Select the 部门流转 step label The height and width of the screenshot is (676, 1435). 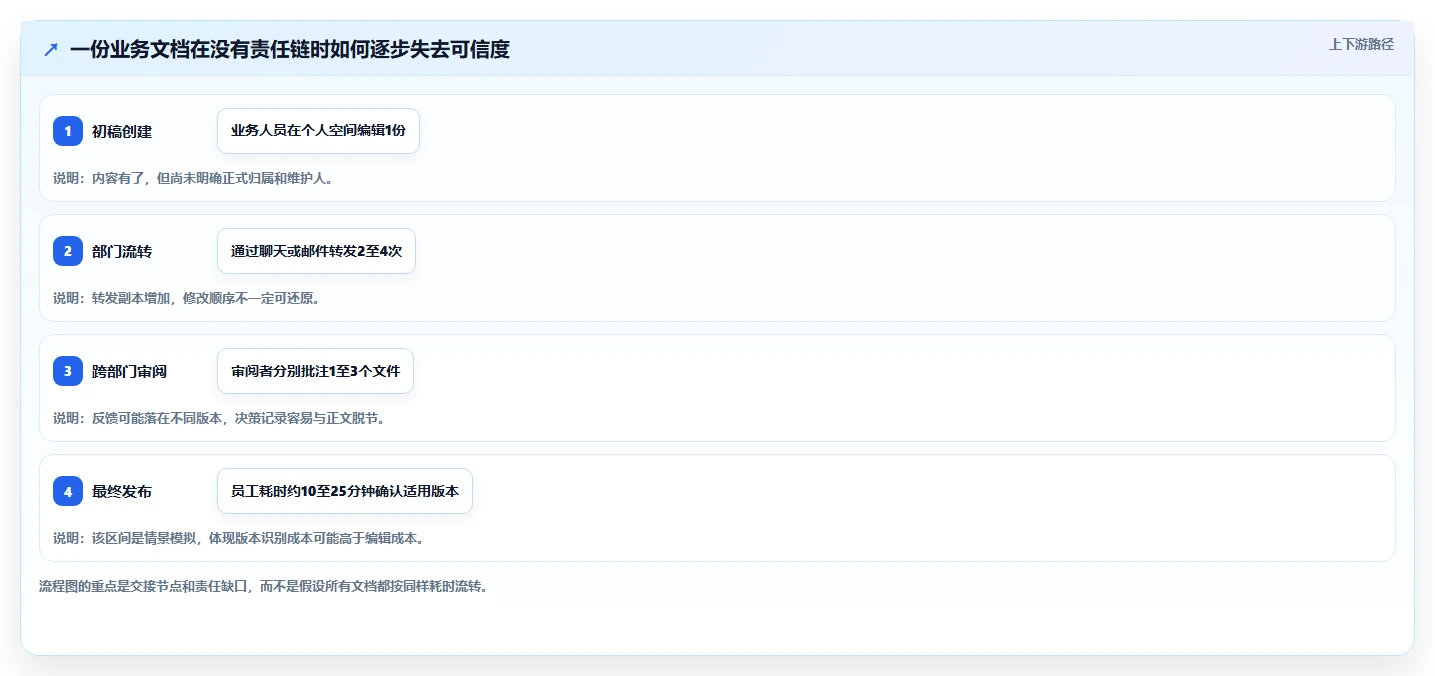tap(122, 251)
